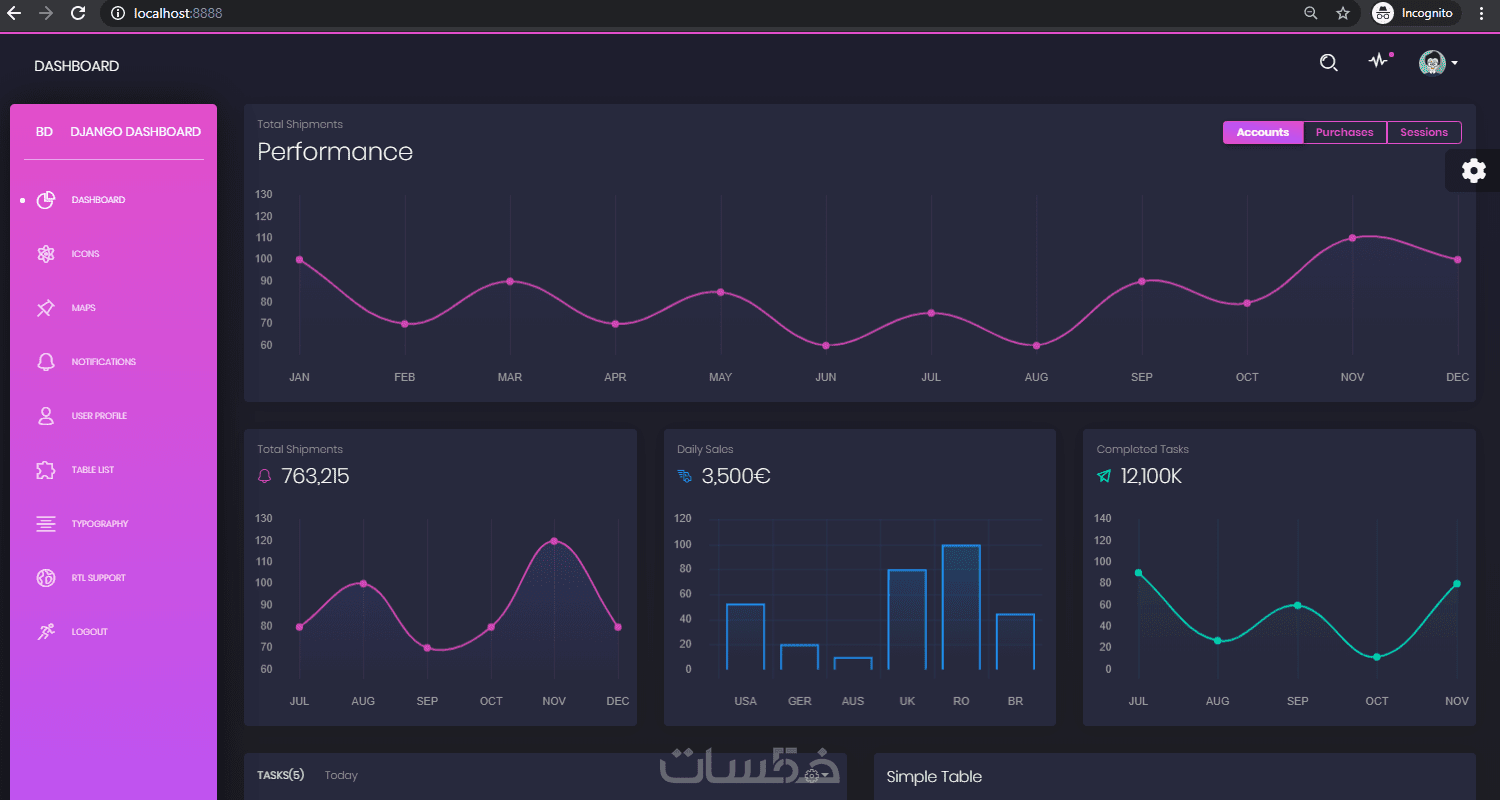
Task: Open the Chrome three-dot menu
Action: coord(1480,13)
